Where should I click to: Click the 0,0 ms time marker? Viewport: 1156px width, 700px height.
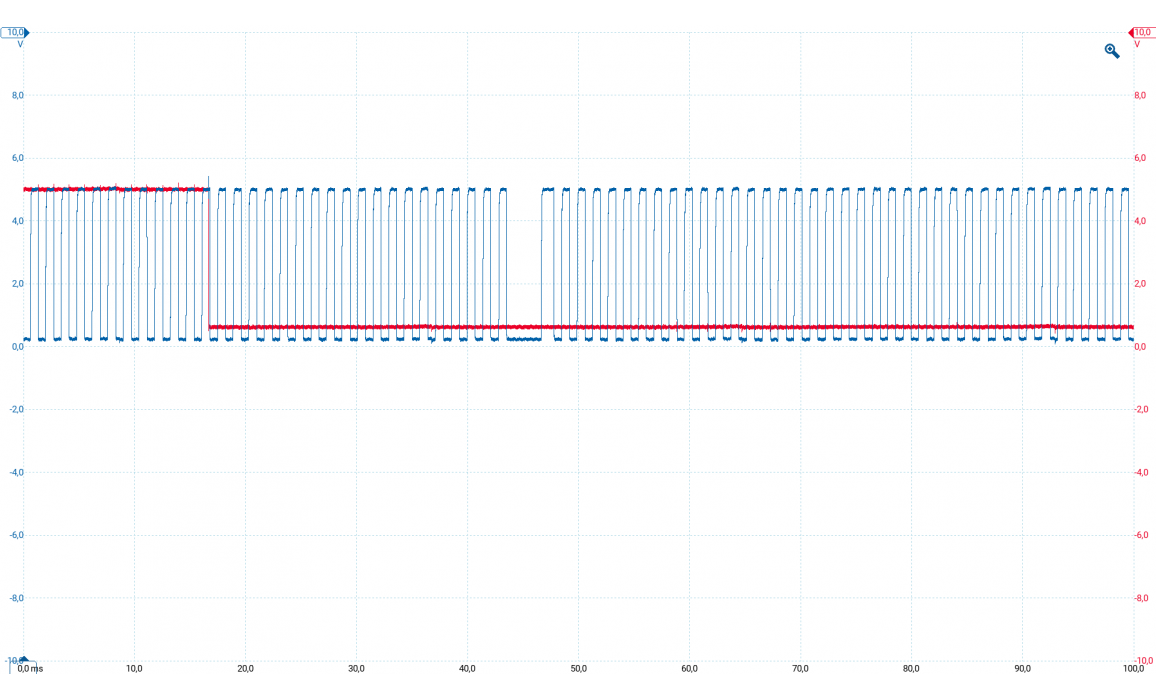pos(28,668)
